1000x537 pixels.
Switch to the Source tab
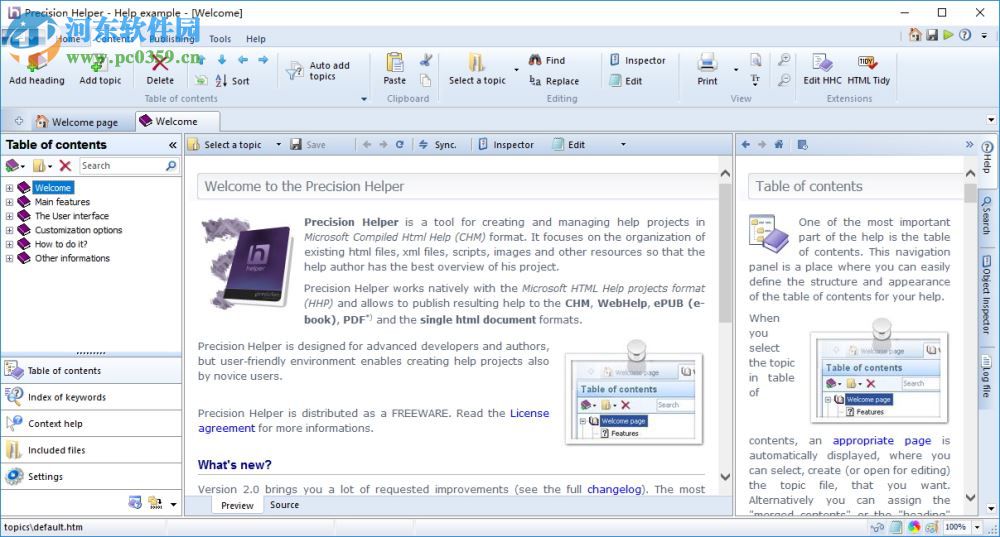[x=284, y=505]
